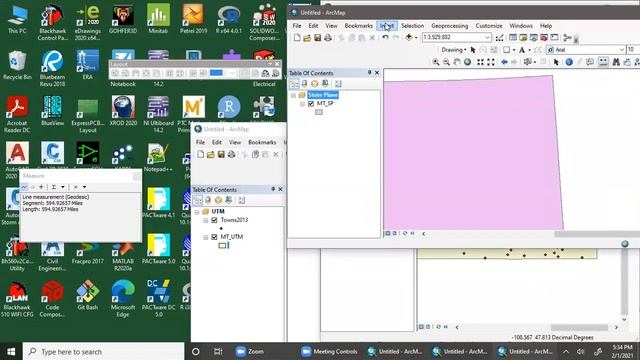
Task: Open the Drawing dropdown menu
Action: point(454,50)
